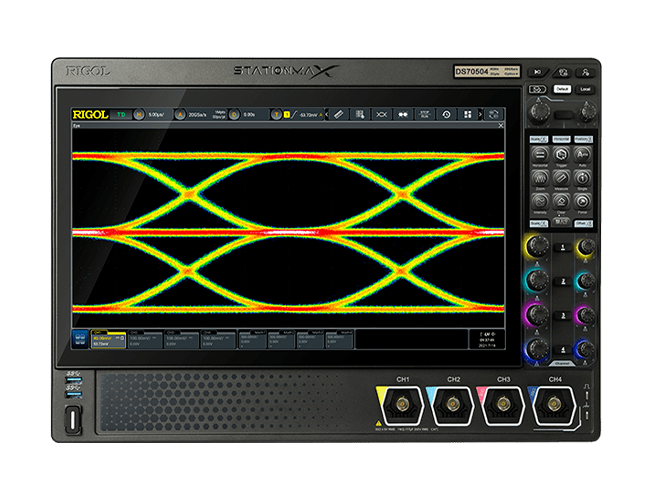Toggle the CH2 label box
The image size is (652, 500).
click(145, 339)
